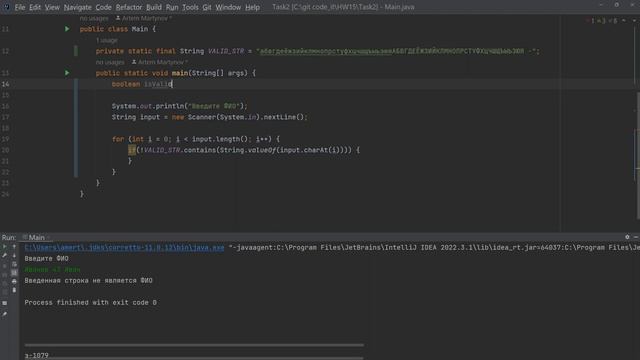Print console output
The image size is (640, 360).
pyautogui.click(x=14, y=281)
